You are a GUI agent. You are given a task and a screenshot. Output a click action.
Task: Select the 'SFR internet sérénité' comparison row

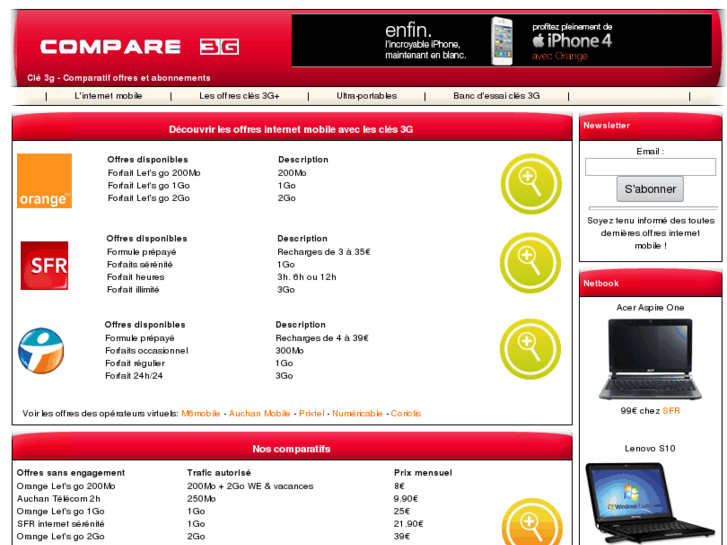pyautogui.click(x=61, y=524)
